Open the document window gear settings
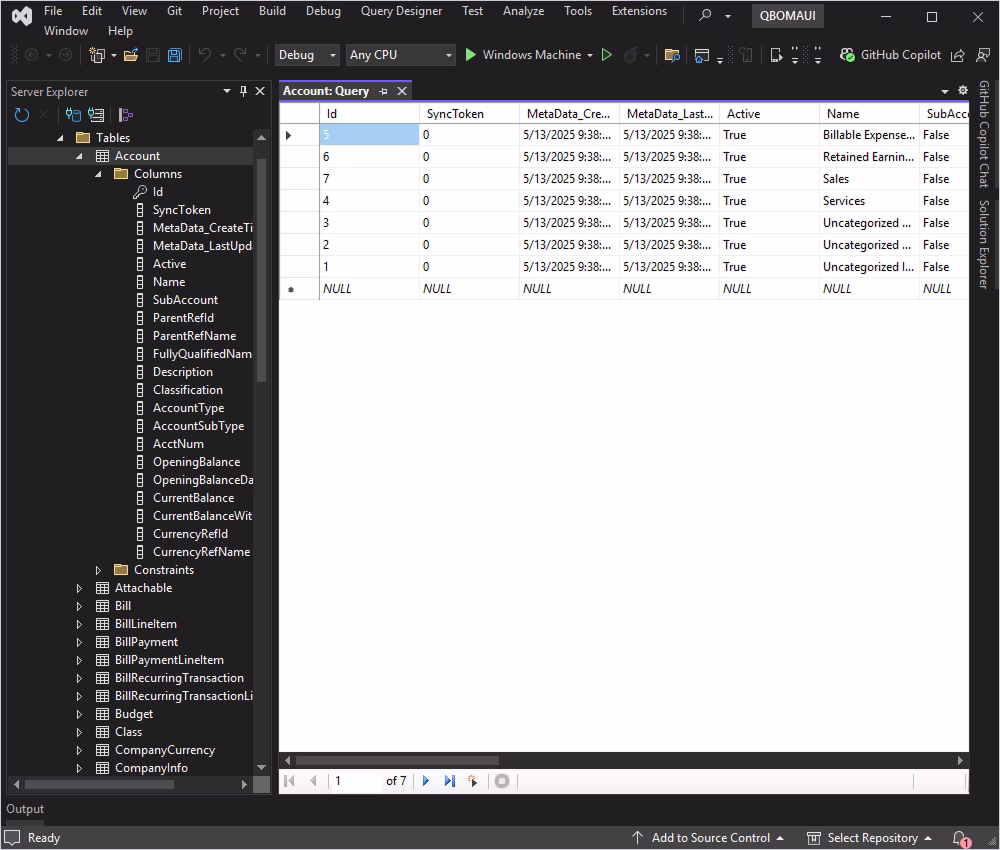Screen dimensions: 1000x850 (963, 91)
